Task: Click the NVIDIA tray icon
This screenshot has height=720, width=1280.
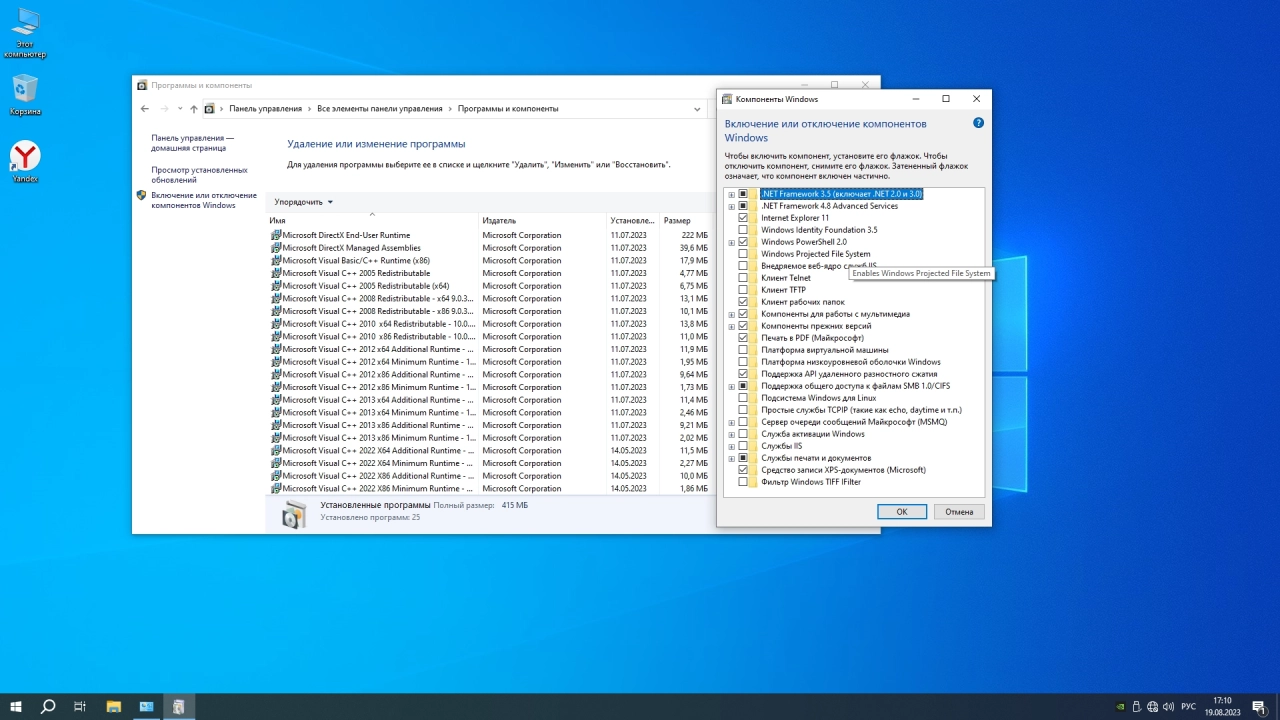Action: pyautogui.click(x=1121, y=707)
